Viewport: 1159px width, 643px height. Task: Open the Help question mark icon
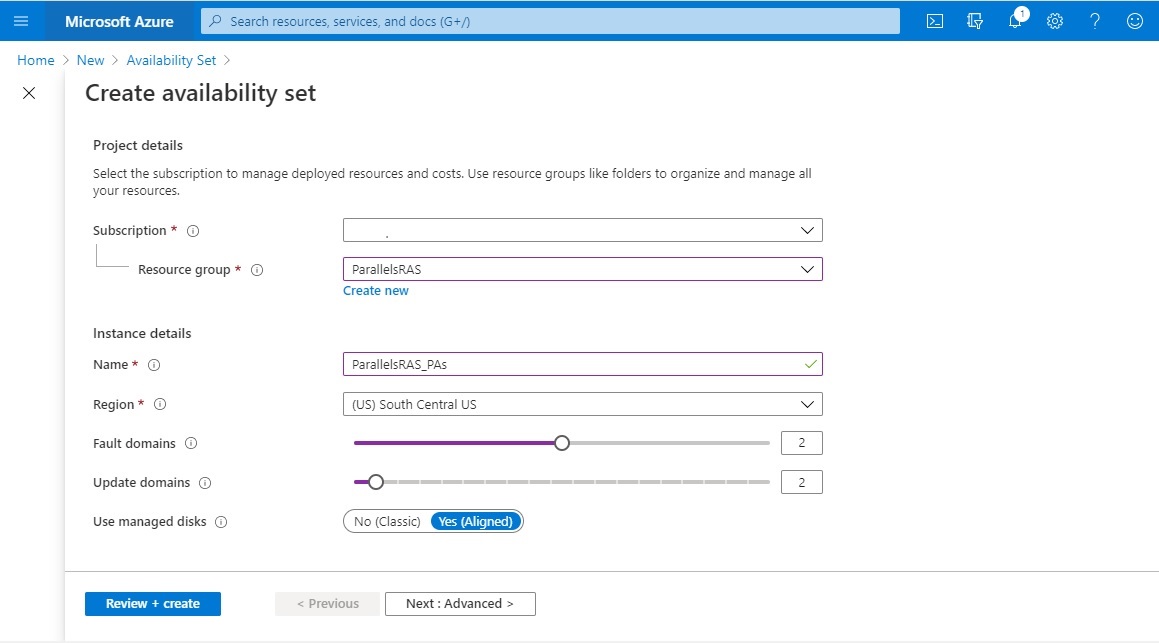[1094, 20]
